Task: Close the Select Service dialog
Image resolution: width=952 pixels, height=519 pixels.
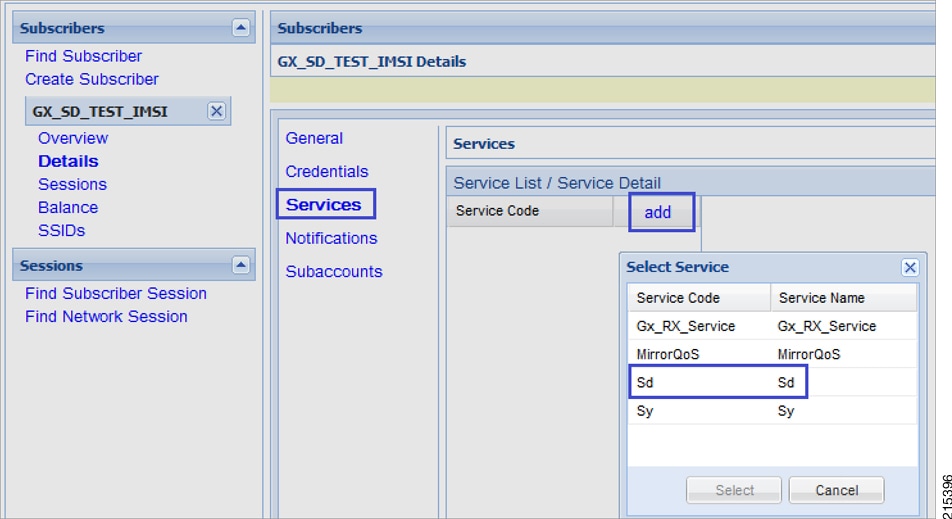Action: coord(910,267)
